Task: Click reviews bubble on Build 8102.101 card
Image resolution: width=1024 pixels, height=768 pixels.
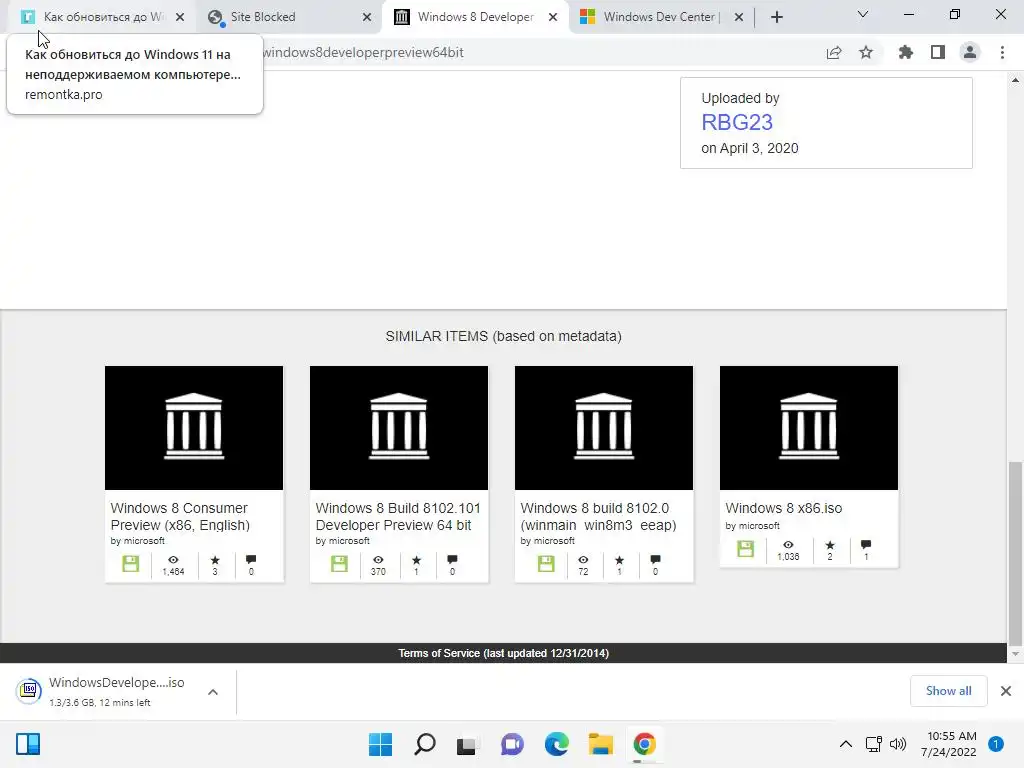Action: [452, 560]
